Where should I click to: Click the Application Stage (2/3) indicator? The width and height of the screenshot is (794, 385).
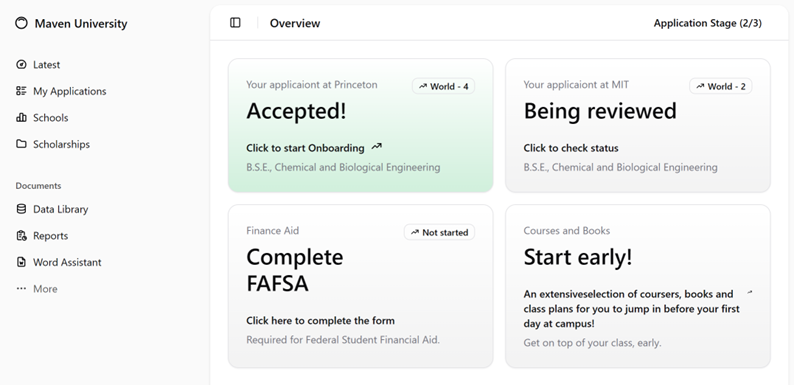[x=707, y=23]
